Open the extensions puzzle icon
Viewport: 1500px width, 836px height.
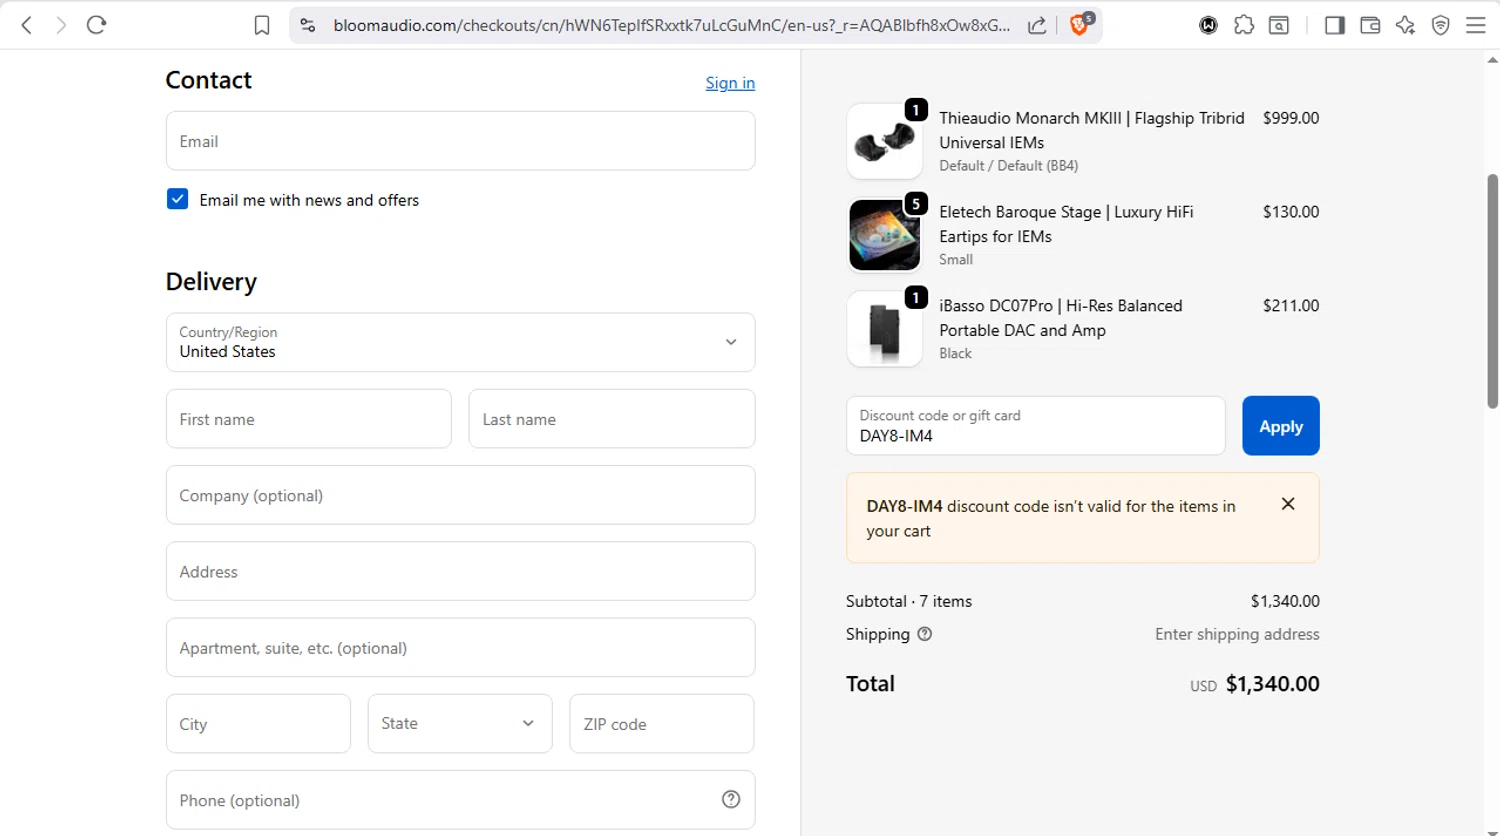(1244, 25)
